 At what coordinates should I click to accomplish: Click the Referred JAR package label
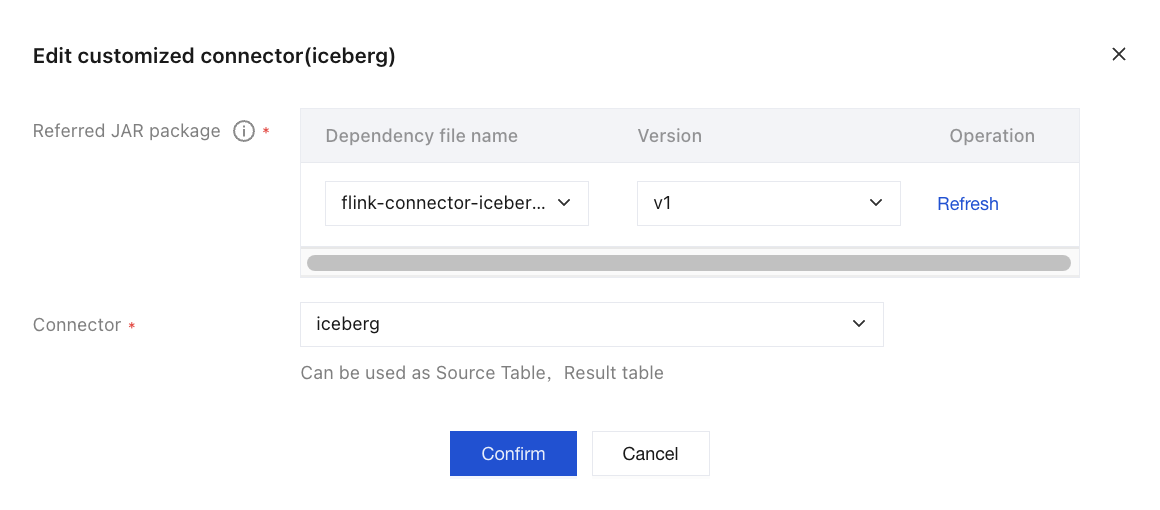(127, 131)
